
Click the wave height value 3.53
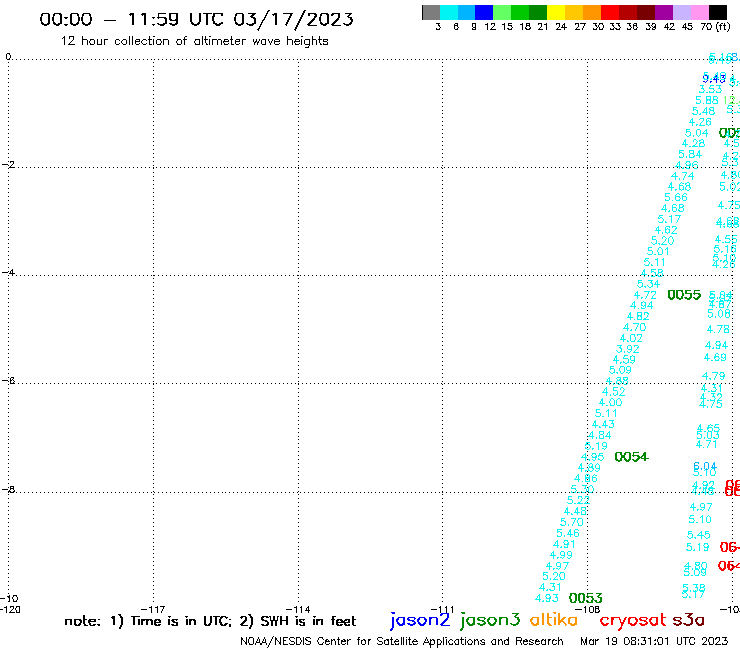coord(710,89)
